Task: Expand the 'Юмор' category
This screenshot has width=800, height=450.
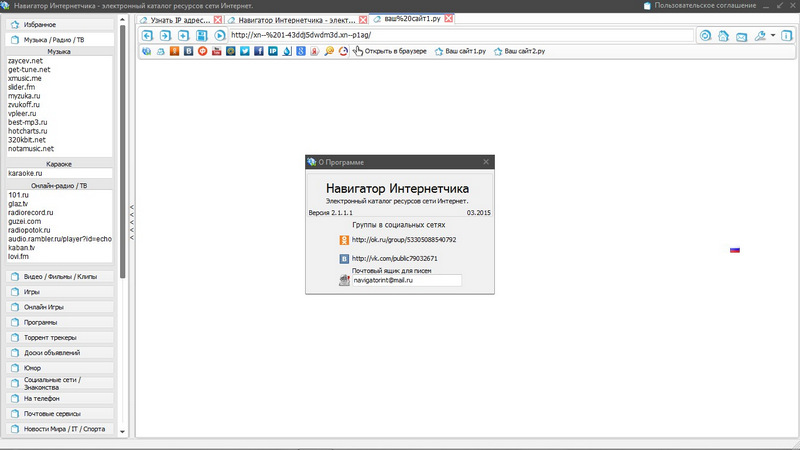Action: tap(60, 368)
